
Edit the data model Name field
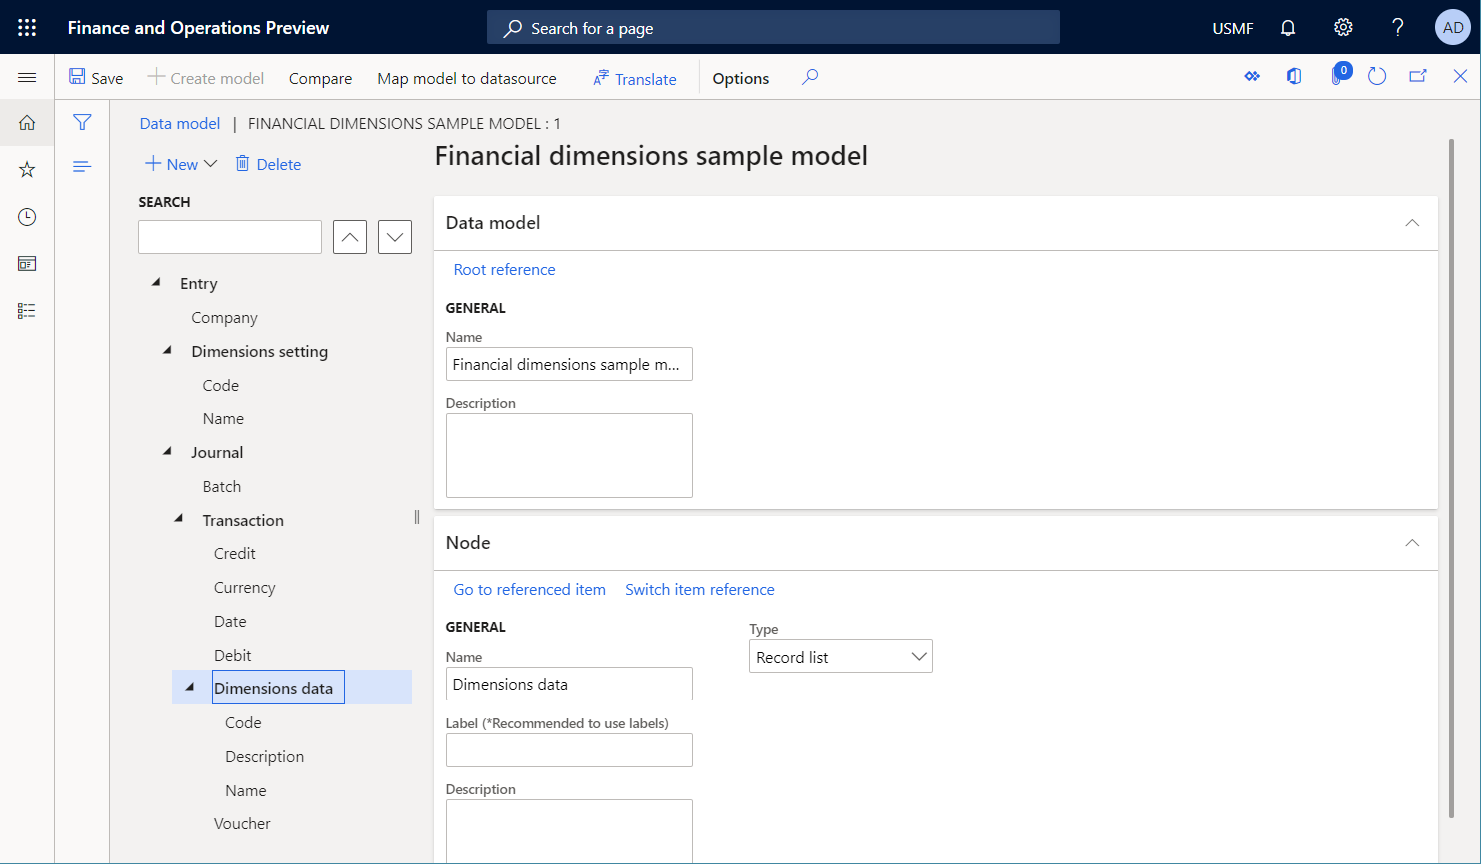pos(569,364)
